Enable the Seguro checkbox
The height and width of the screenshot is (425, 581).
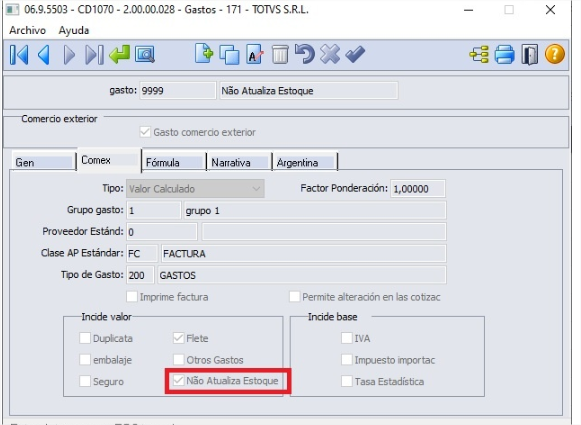click(85, 381)
